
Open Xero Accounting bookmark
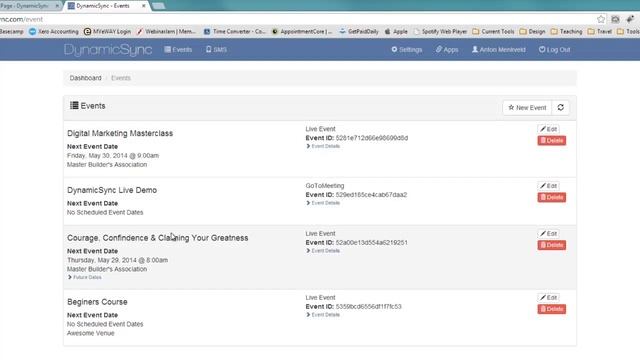53,31
